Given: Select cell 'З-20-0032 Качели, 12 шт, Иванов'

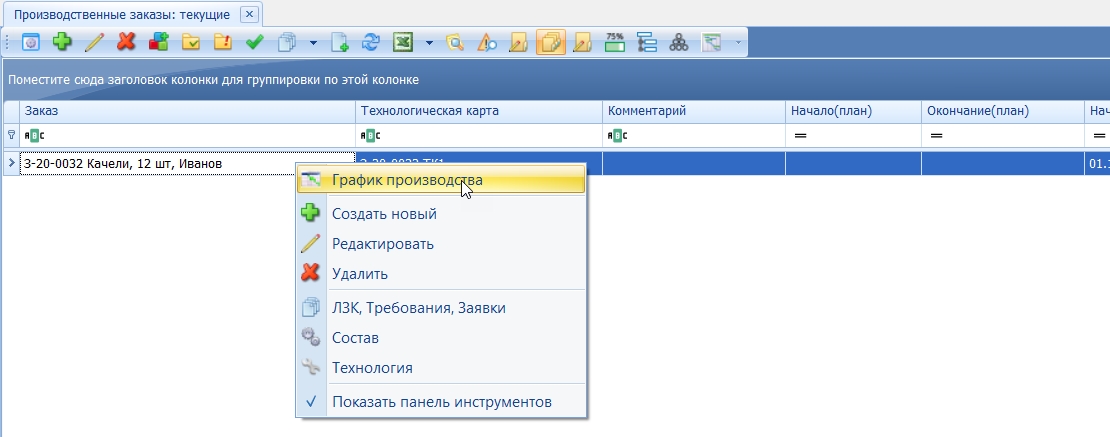Looking at the screenshot, I should 188,164.
